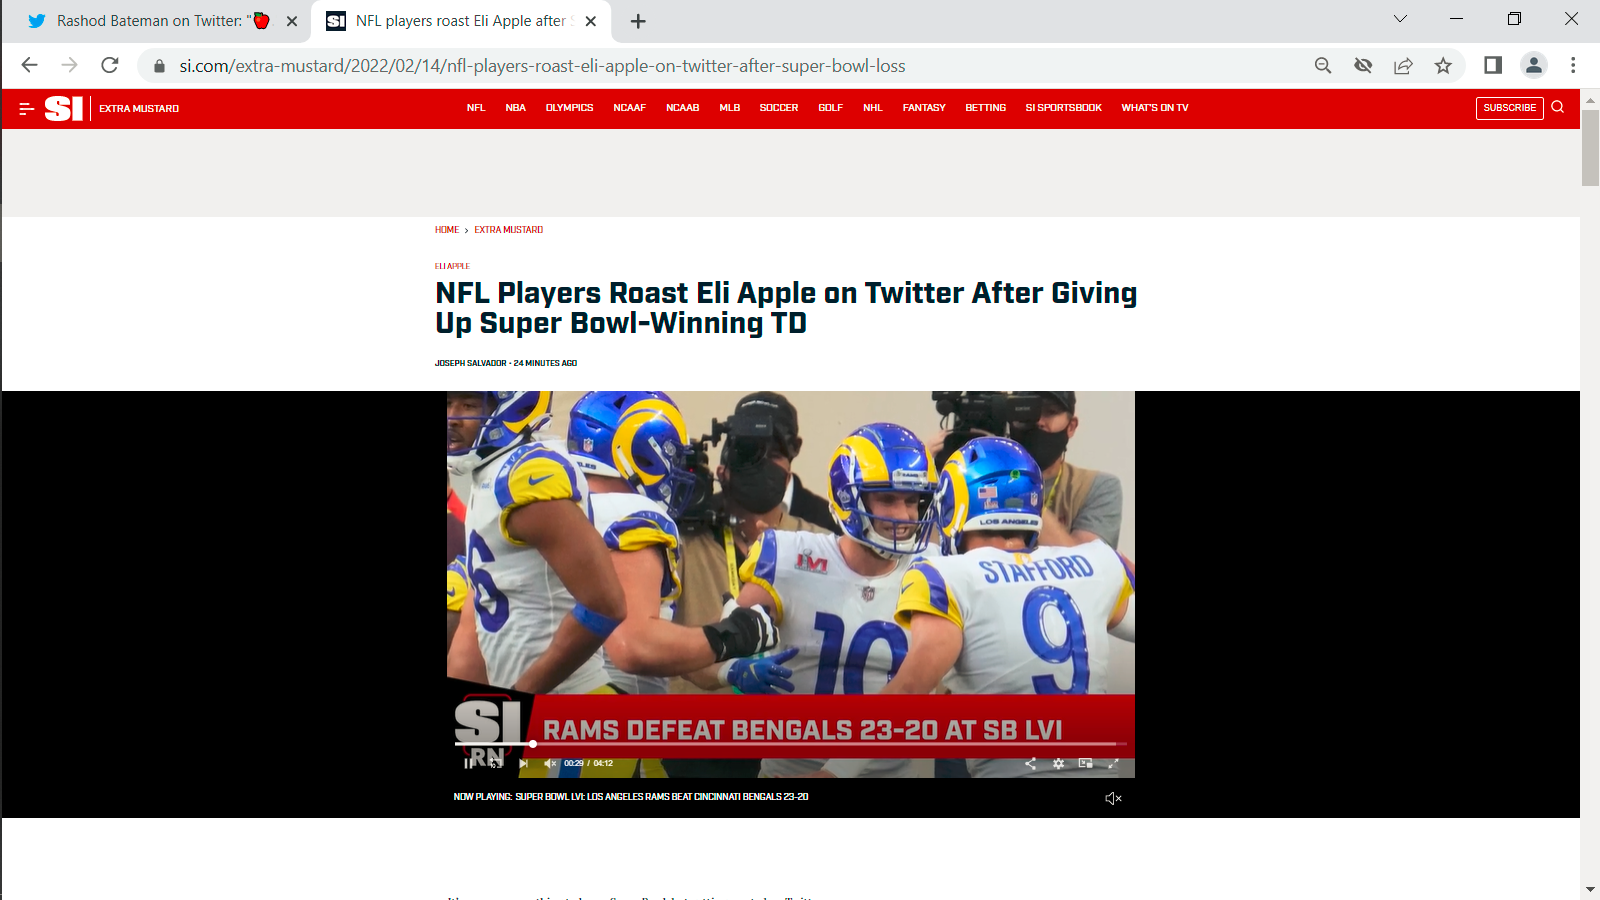Toggle the mute speaker below the video

pos(1113,798)
